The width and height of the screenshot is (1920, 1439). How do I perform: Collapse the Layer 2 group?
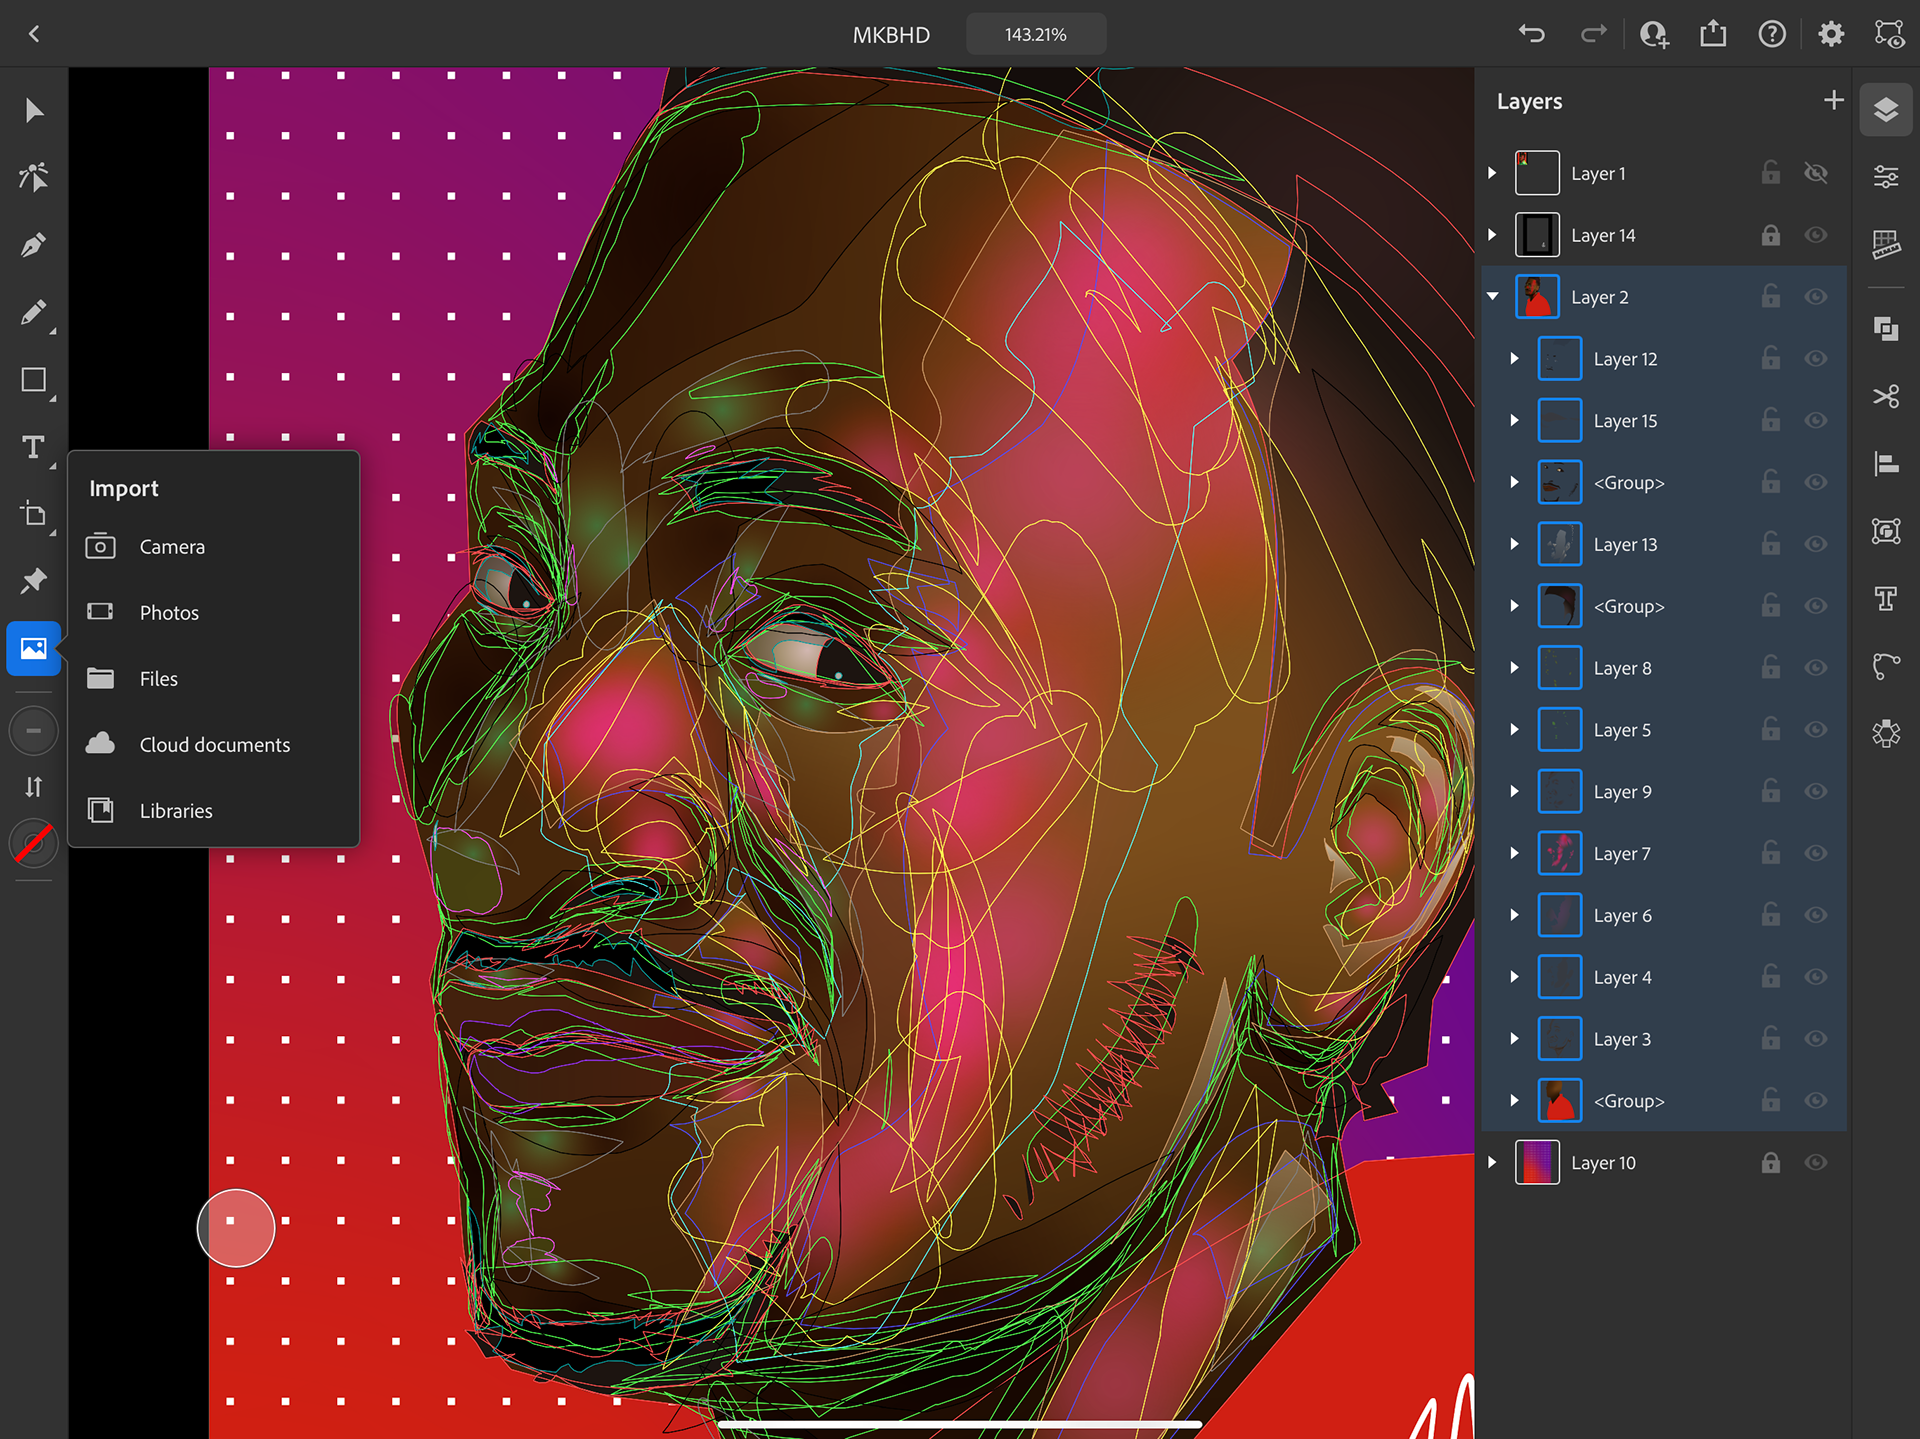1493,297
